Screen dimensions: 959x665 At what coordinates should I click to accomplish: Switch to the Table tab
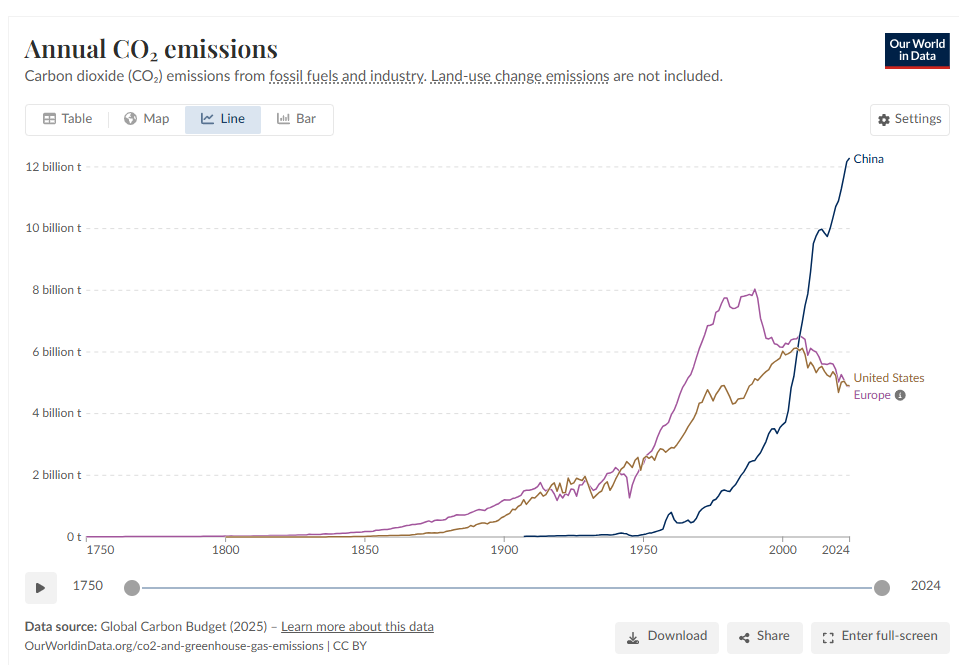tap(67, 119)
